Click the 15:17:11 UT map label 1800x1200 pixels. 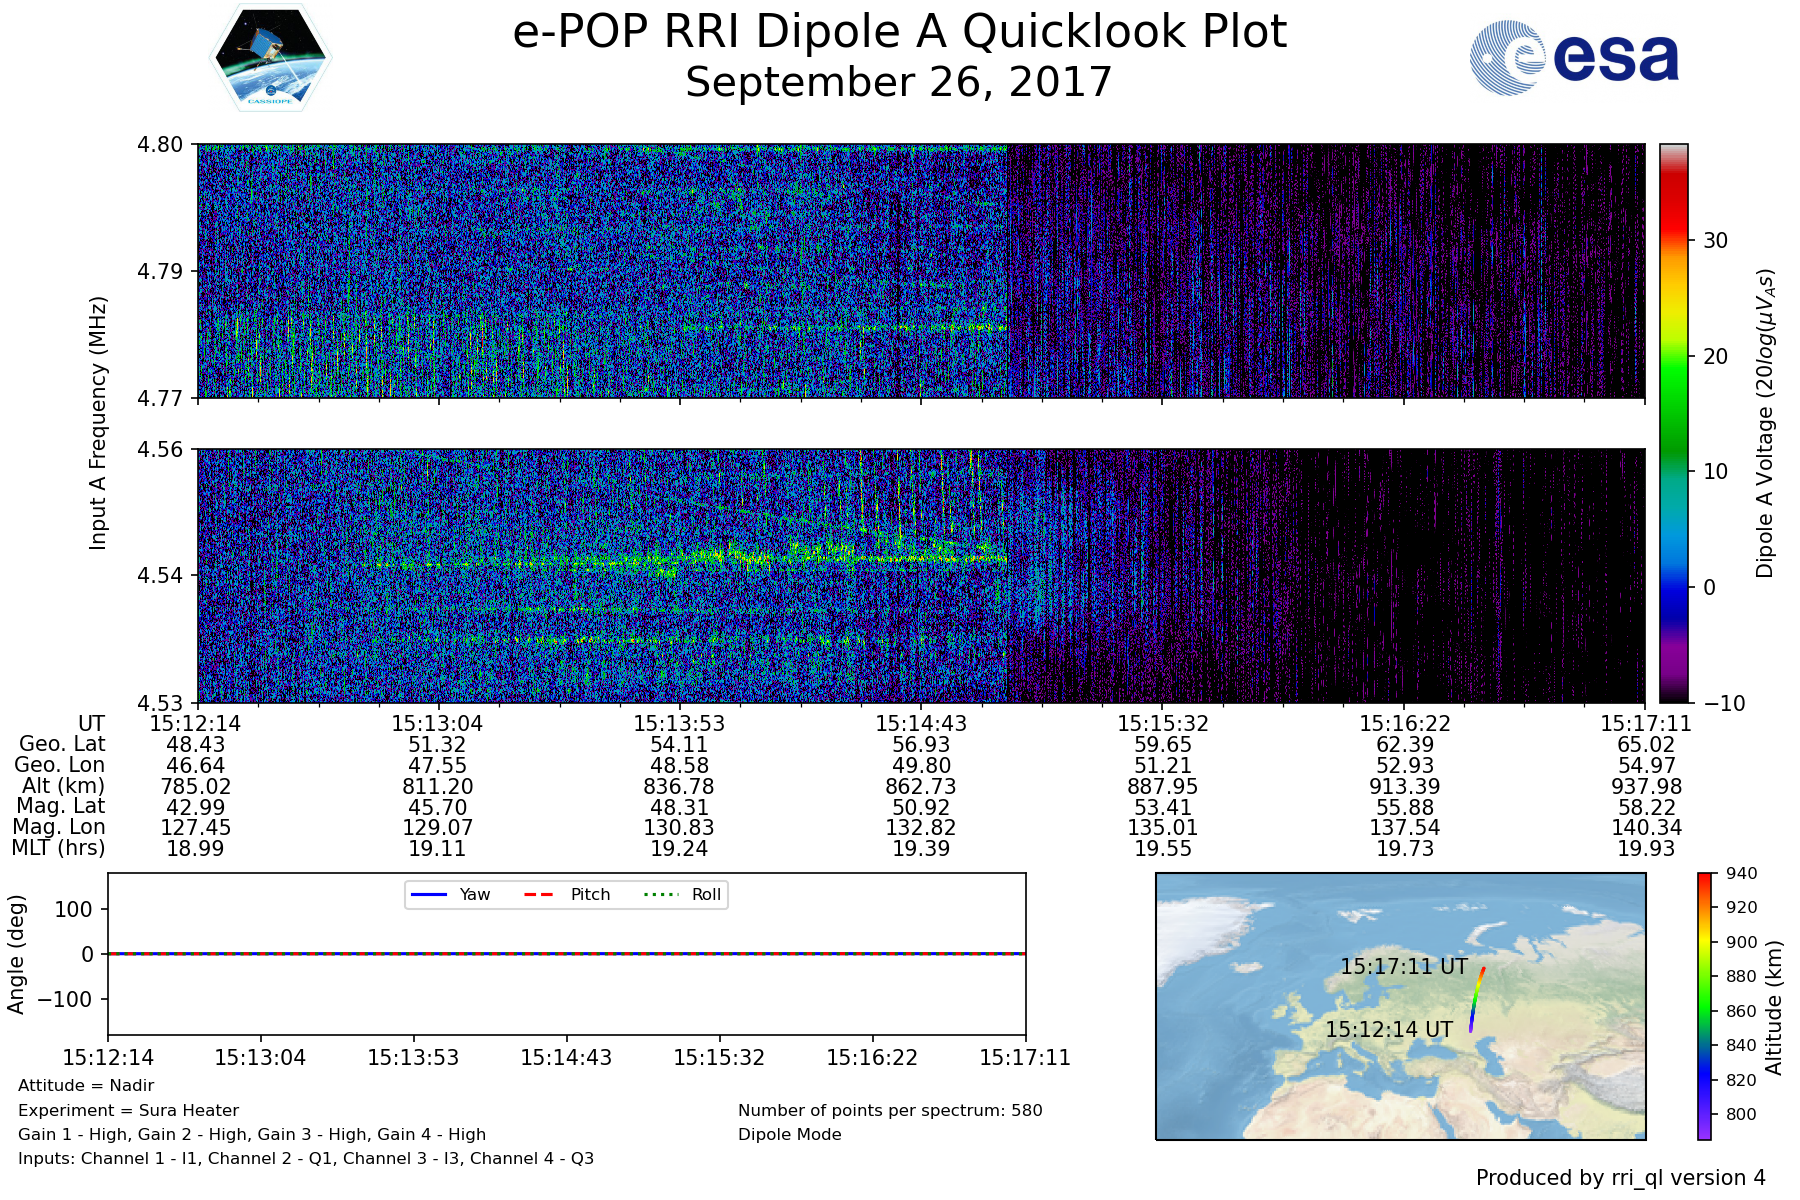1403,967
